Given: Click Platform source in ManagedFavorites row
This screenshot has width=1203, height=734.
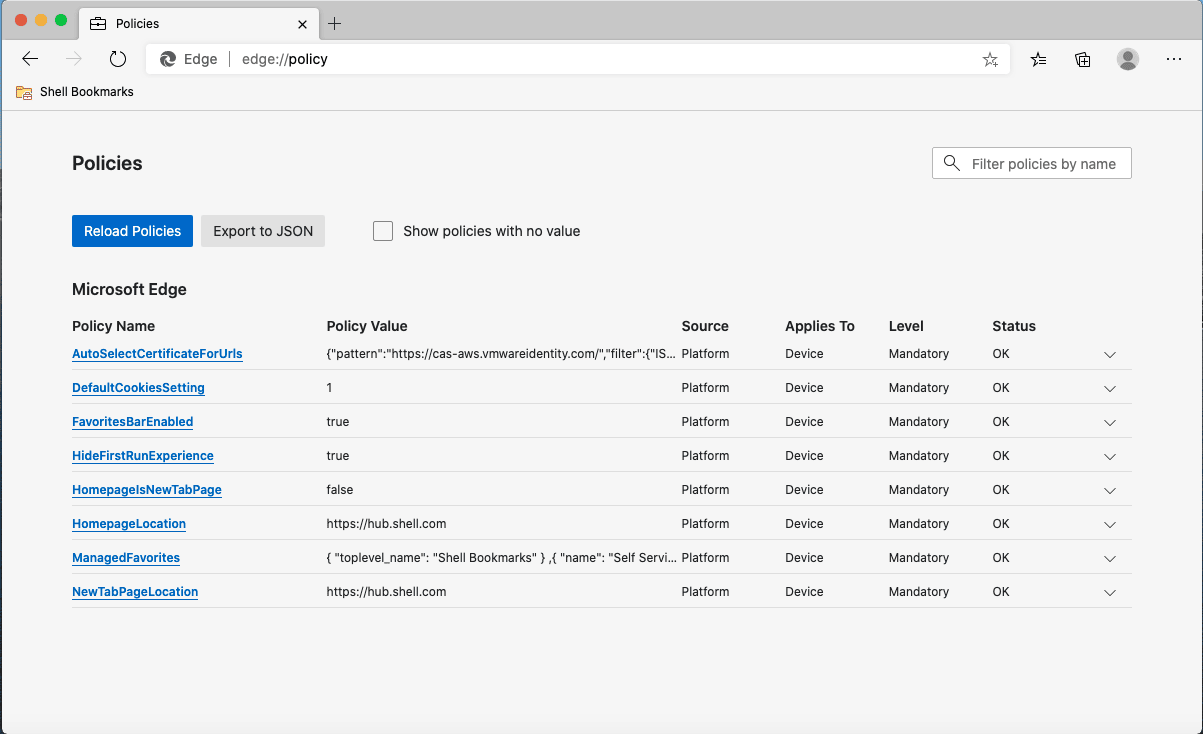Looking at the screenshot, I should pyautogui.click(x=705, y=558).
